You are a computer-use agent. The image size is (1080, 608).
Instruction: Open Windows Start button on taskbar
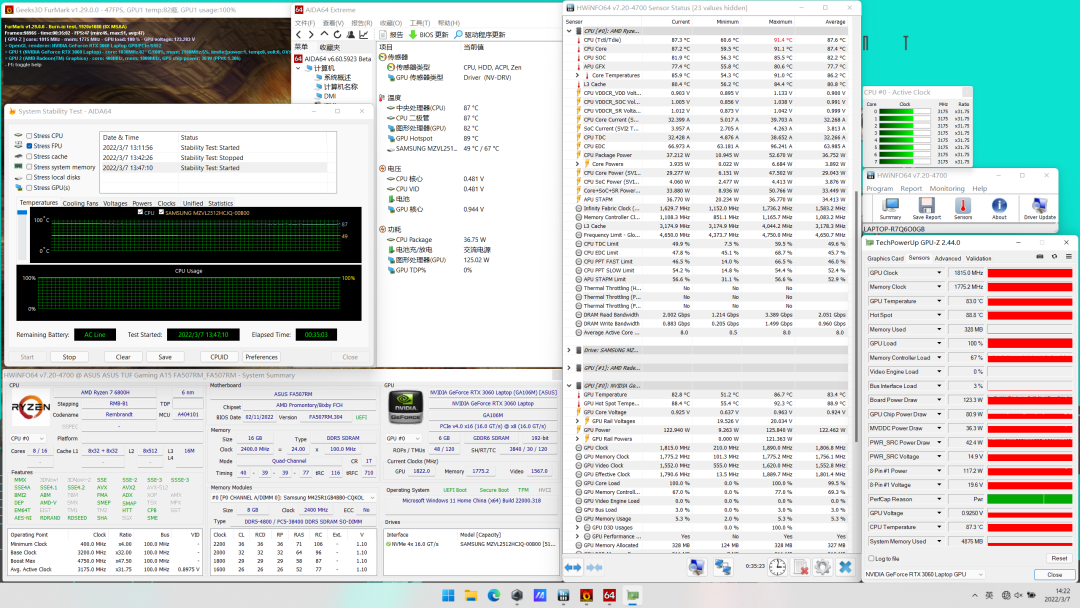click(448, 596)
